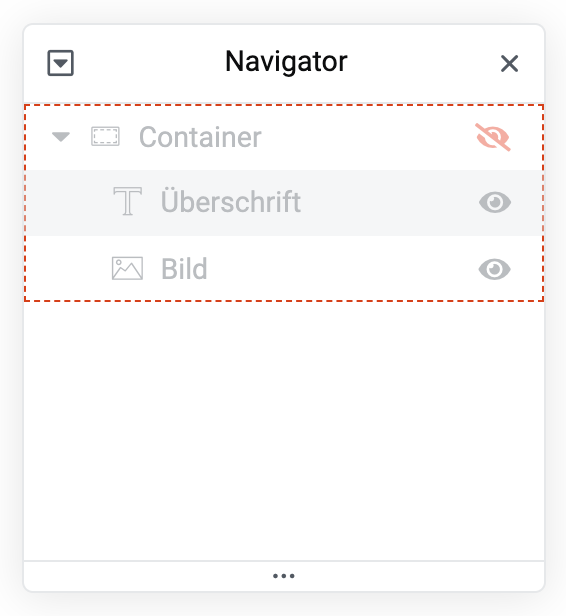The height and width of the screenshot is (616, 566).
Task: Collapse the Container tree with its arrow
Action: click(61, 137)
